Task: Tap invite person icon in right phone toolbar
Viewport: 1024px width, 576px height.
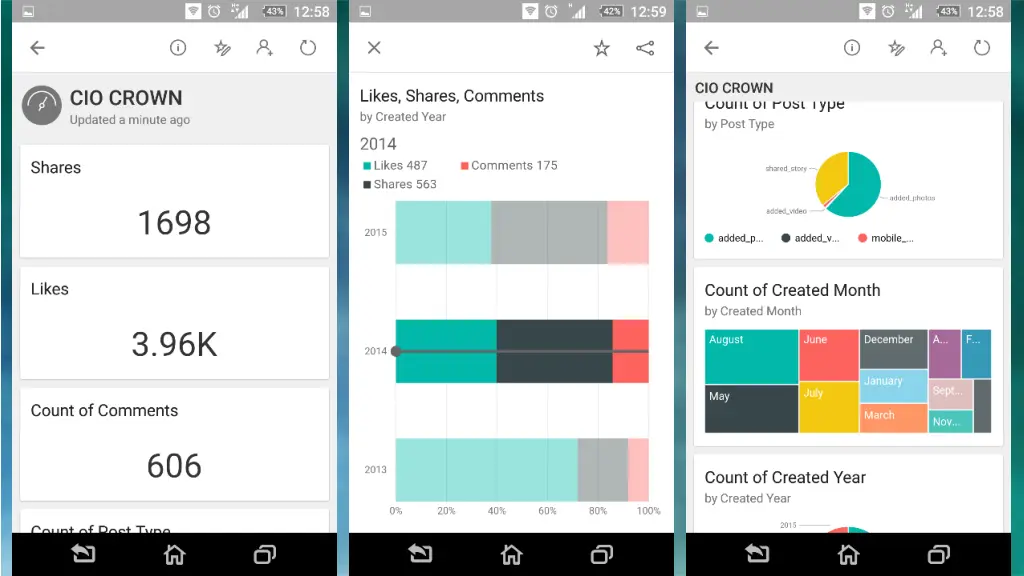Action: tap(938, 48)
